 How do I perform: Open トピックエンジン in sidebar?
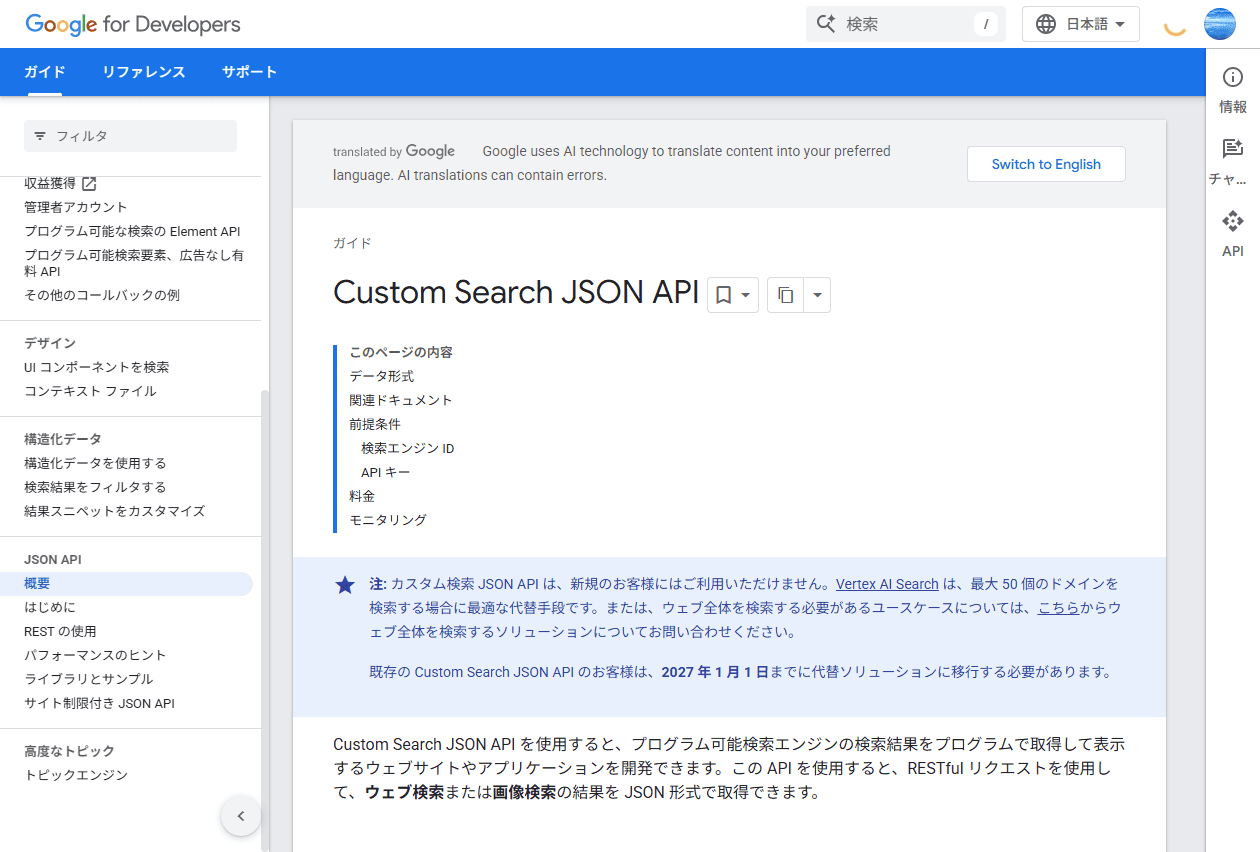point(76,775)
